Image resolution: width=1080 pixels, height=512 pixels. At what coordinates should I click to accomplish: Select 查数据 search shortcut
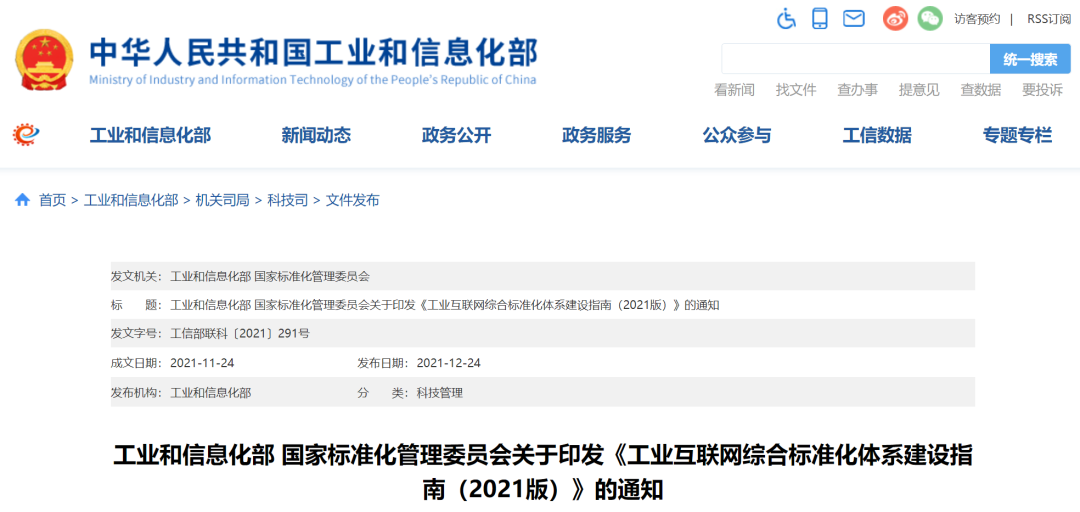tap(981, 90)
